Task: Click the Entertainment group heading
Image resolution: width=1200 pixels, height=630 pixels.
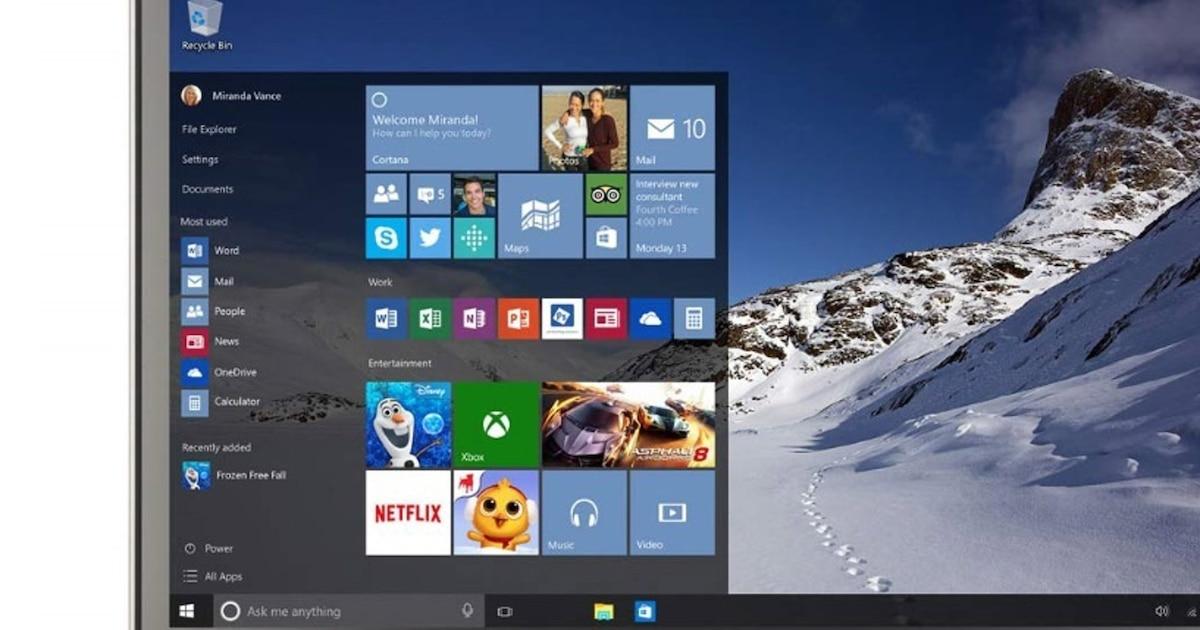Action: [400, 363]
